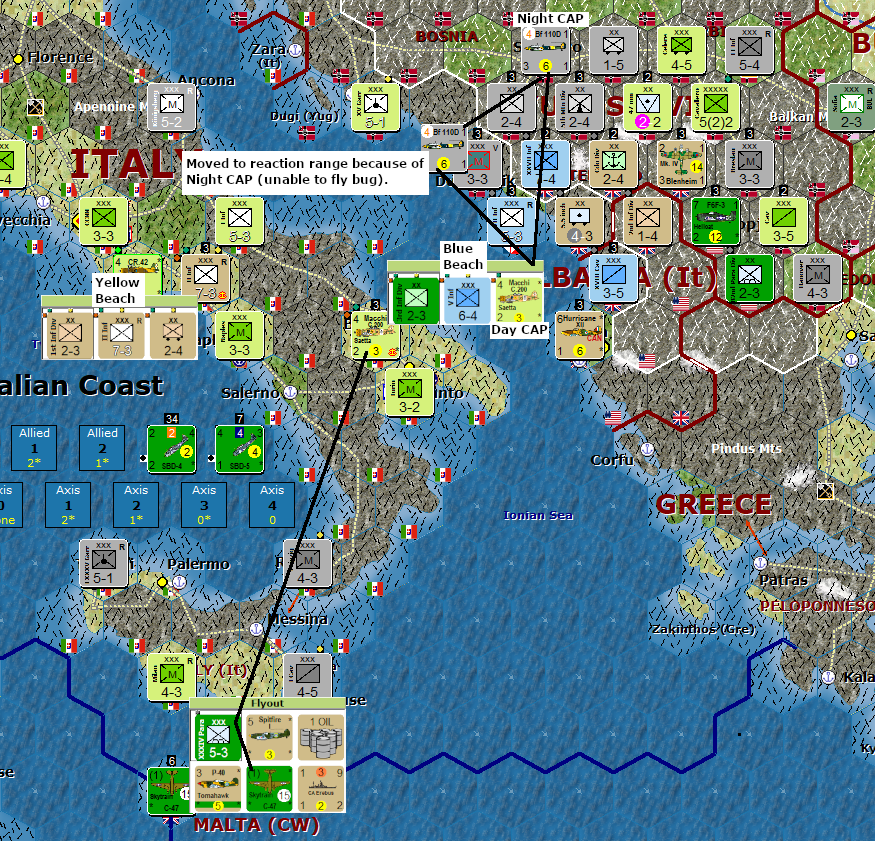
Task: Click the BOSNIA region label
Action: 447,37
